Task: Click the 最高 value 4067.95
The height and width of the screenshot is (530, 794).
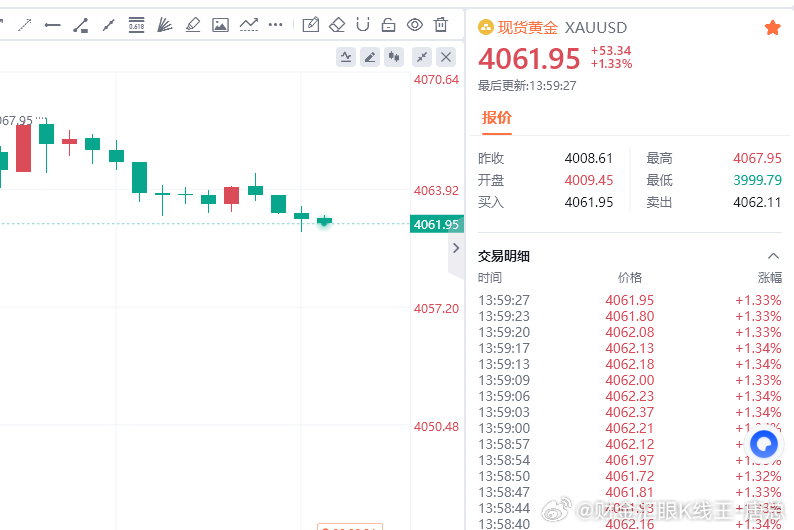Action: pos(757,158)
